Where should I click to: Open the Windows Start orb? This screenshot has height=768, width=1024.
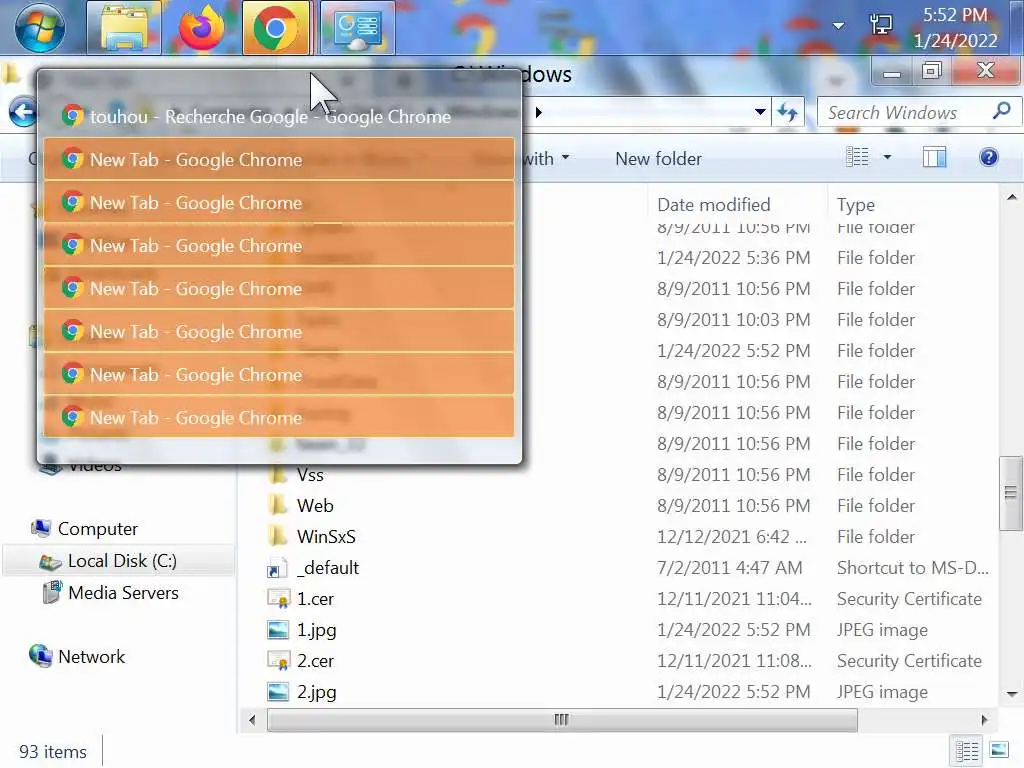(40, 27)
